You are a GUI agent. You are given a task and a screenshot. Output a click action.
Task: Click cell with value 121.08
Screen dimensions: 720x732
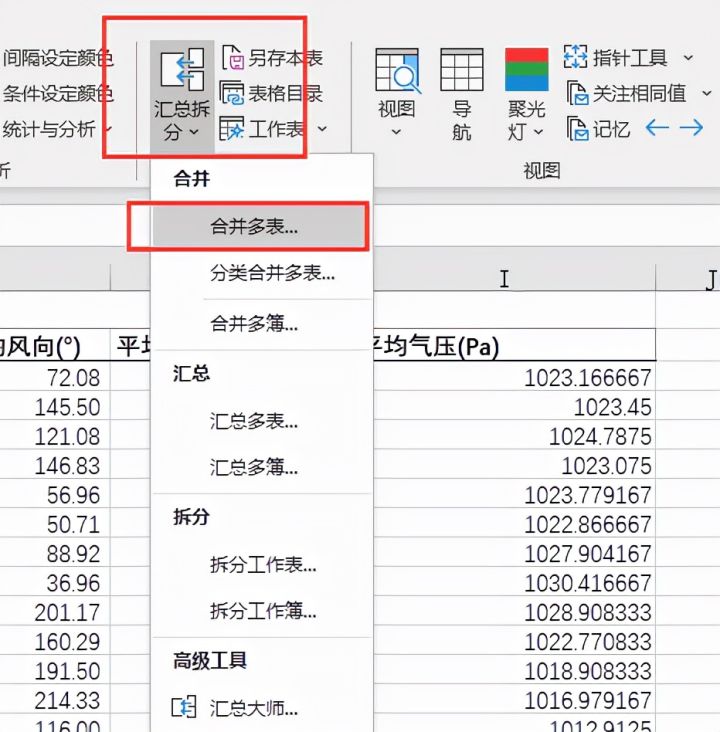click(55, 436)
